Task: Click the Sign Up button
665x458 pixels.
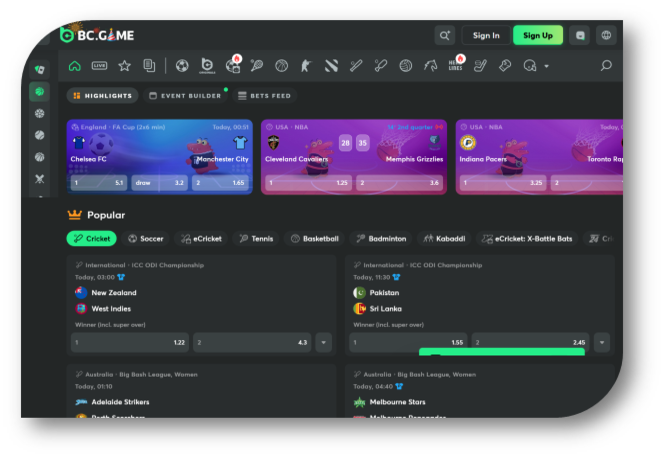Action: (537, 35)
